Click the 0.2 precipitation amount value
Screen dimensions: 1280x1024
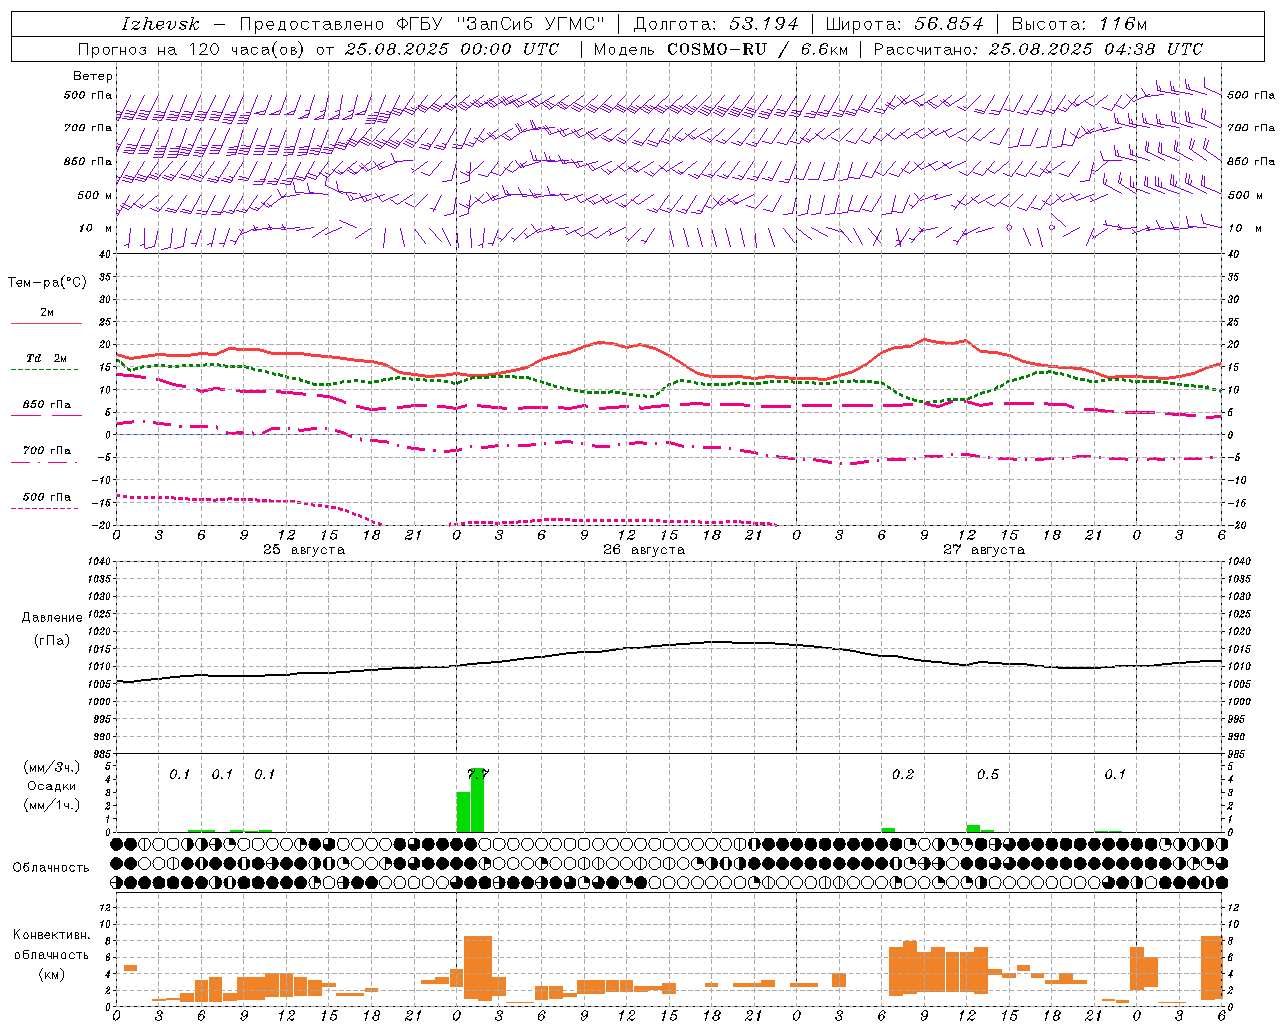tap(903, 775)
